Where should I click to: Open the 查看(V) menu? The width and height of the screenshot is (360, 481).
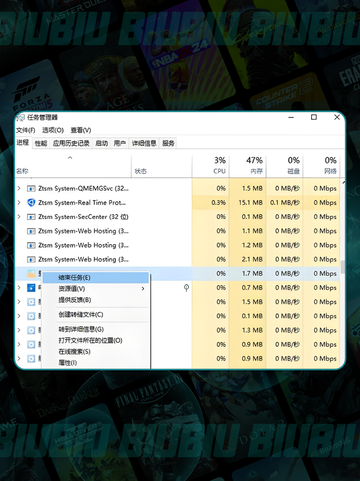(x=81, y=130)
